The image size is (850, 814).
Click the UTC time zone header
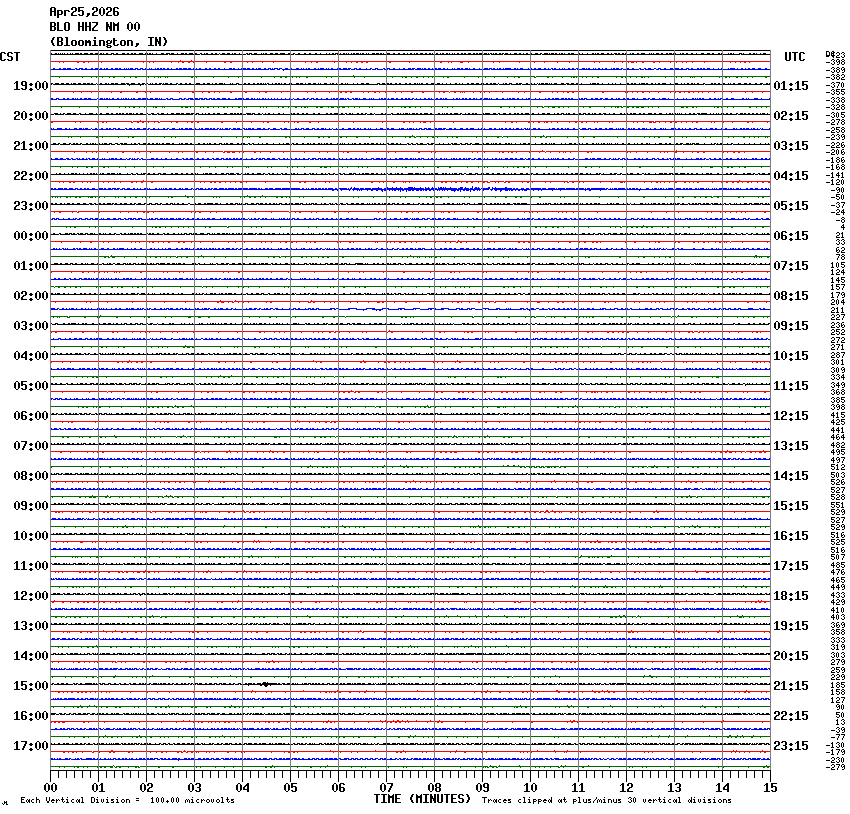pyautogui.click(x=794, y=57)
